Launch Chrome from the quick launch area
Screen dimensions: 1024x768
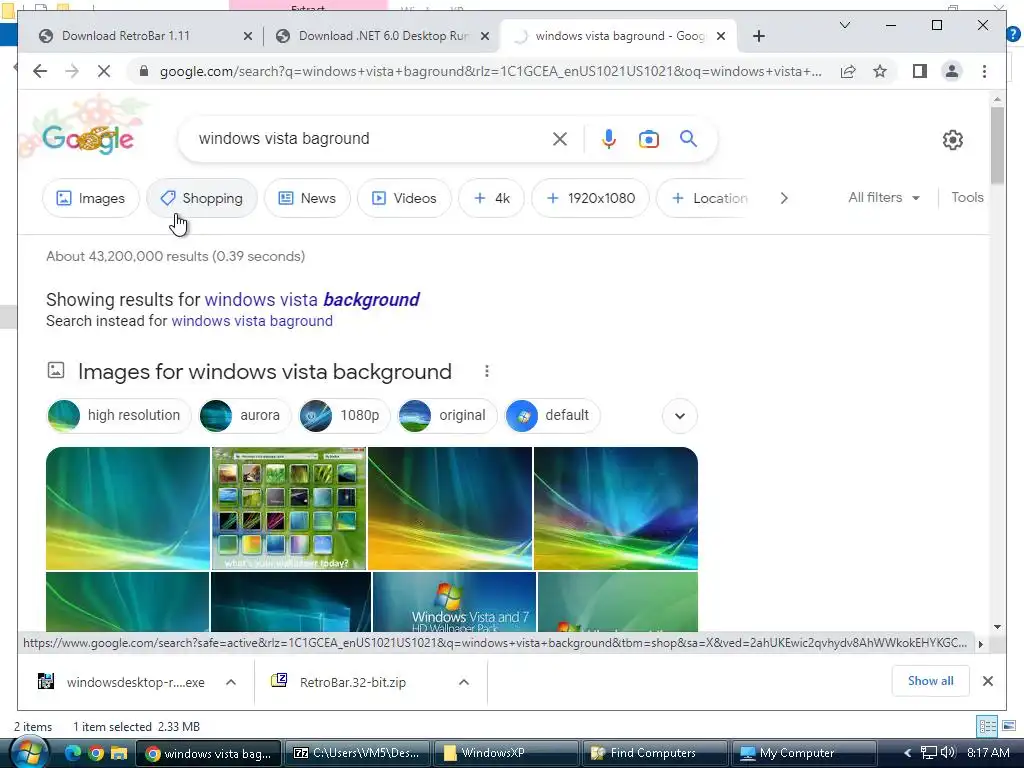coord(96,753)
